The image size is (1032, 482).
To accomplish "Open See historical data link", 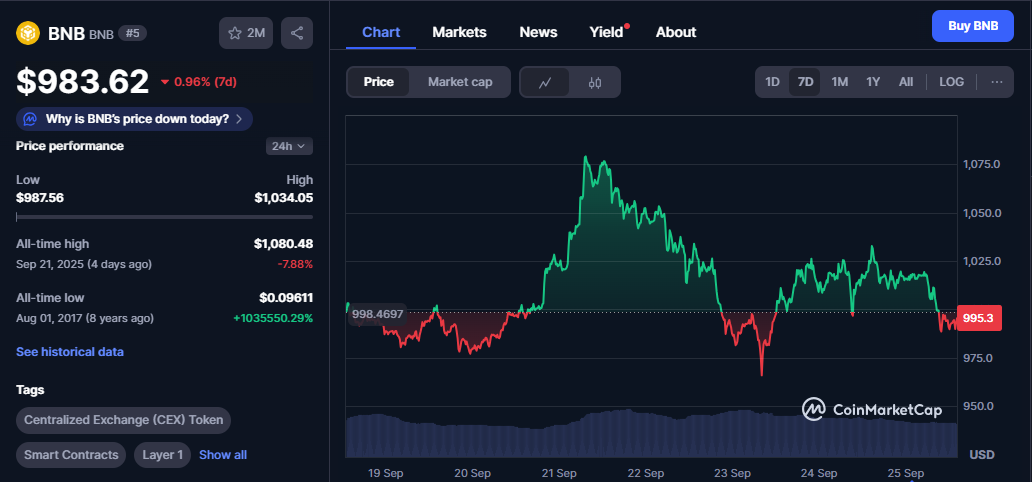I will 70,352.
